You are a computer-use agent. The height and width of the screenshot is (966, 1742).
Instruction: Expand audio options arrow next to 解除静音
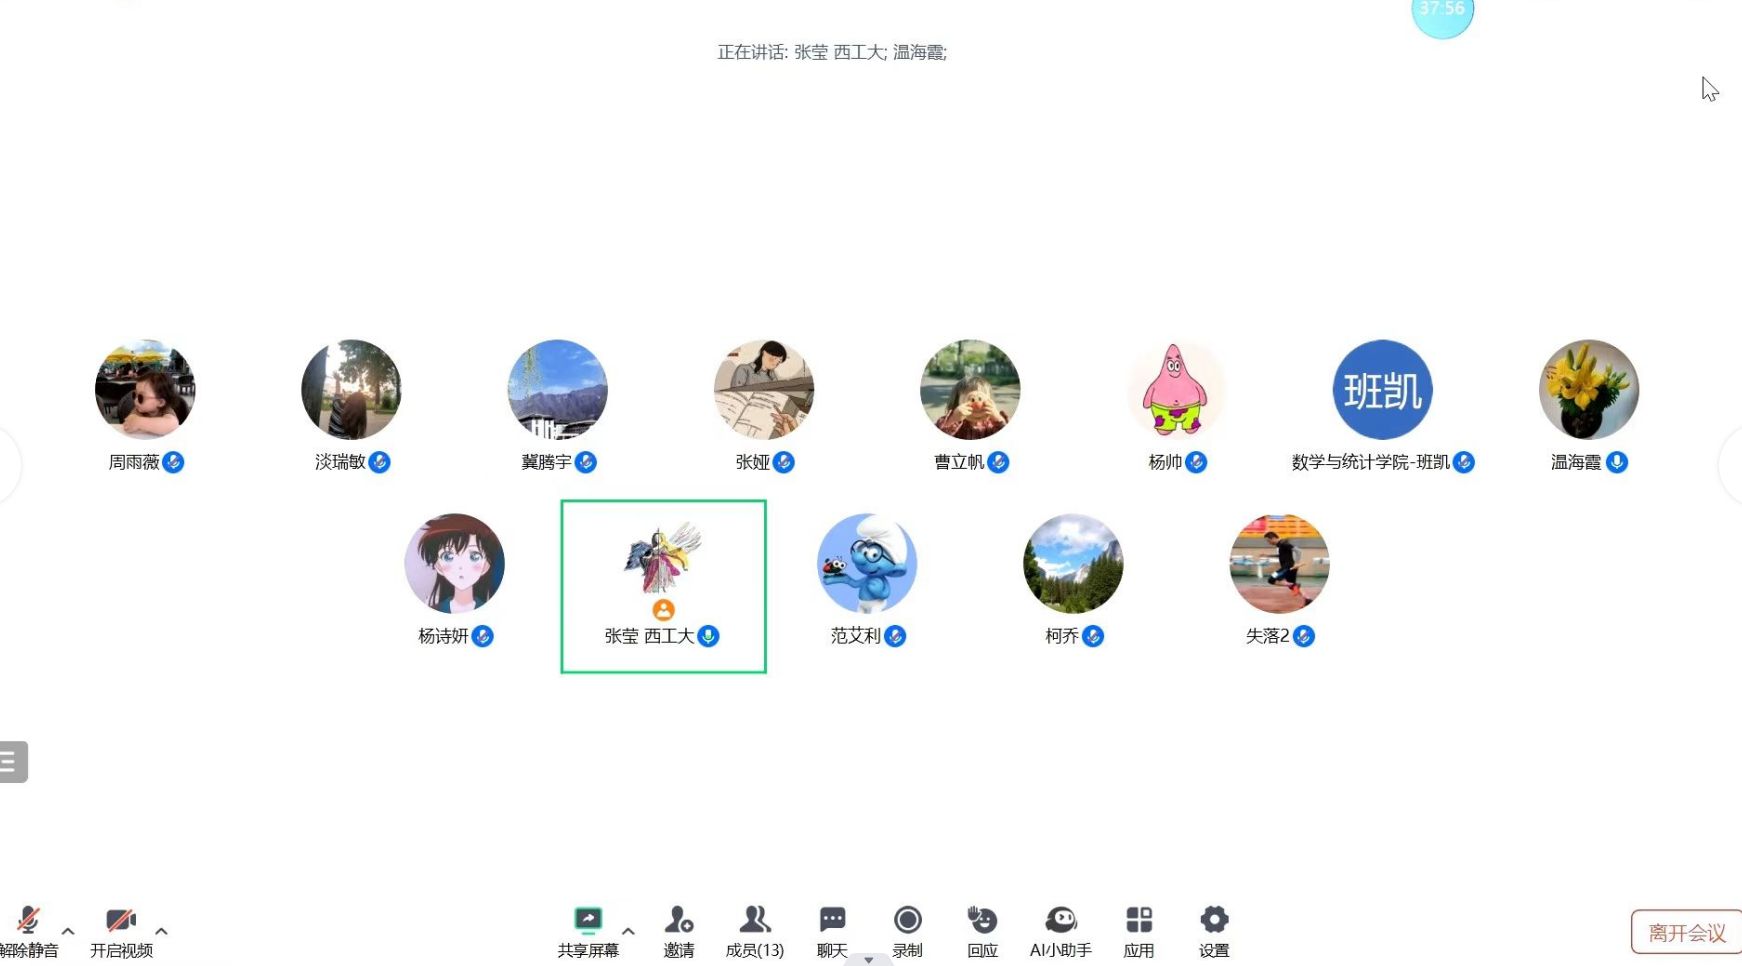tap(68, 931)
